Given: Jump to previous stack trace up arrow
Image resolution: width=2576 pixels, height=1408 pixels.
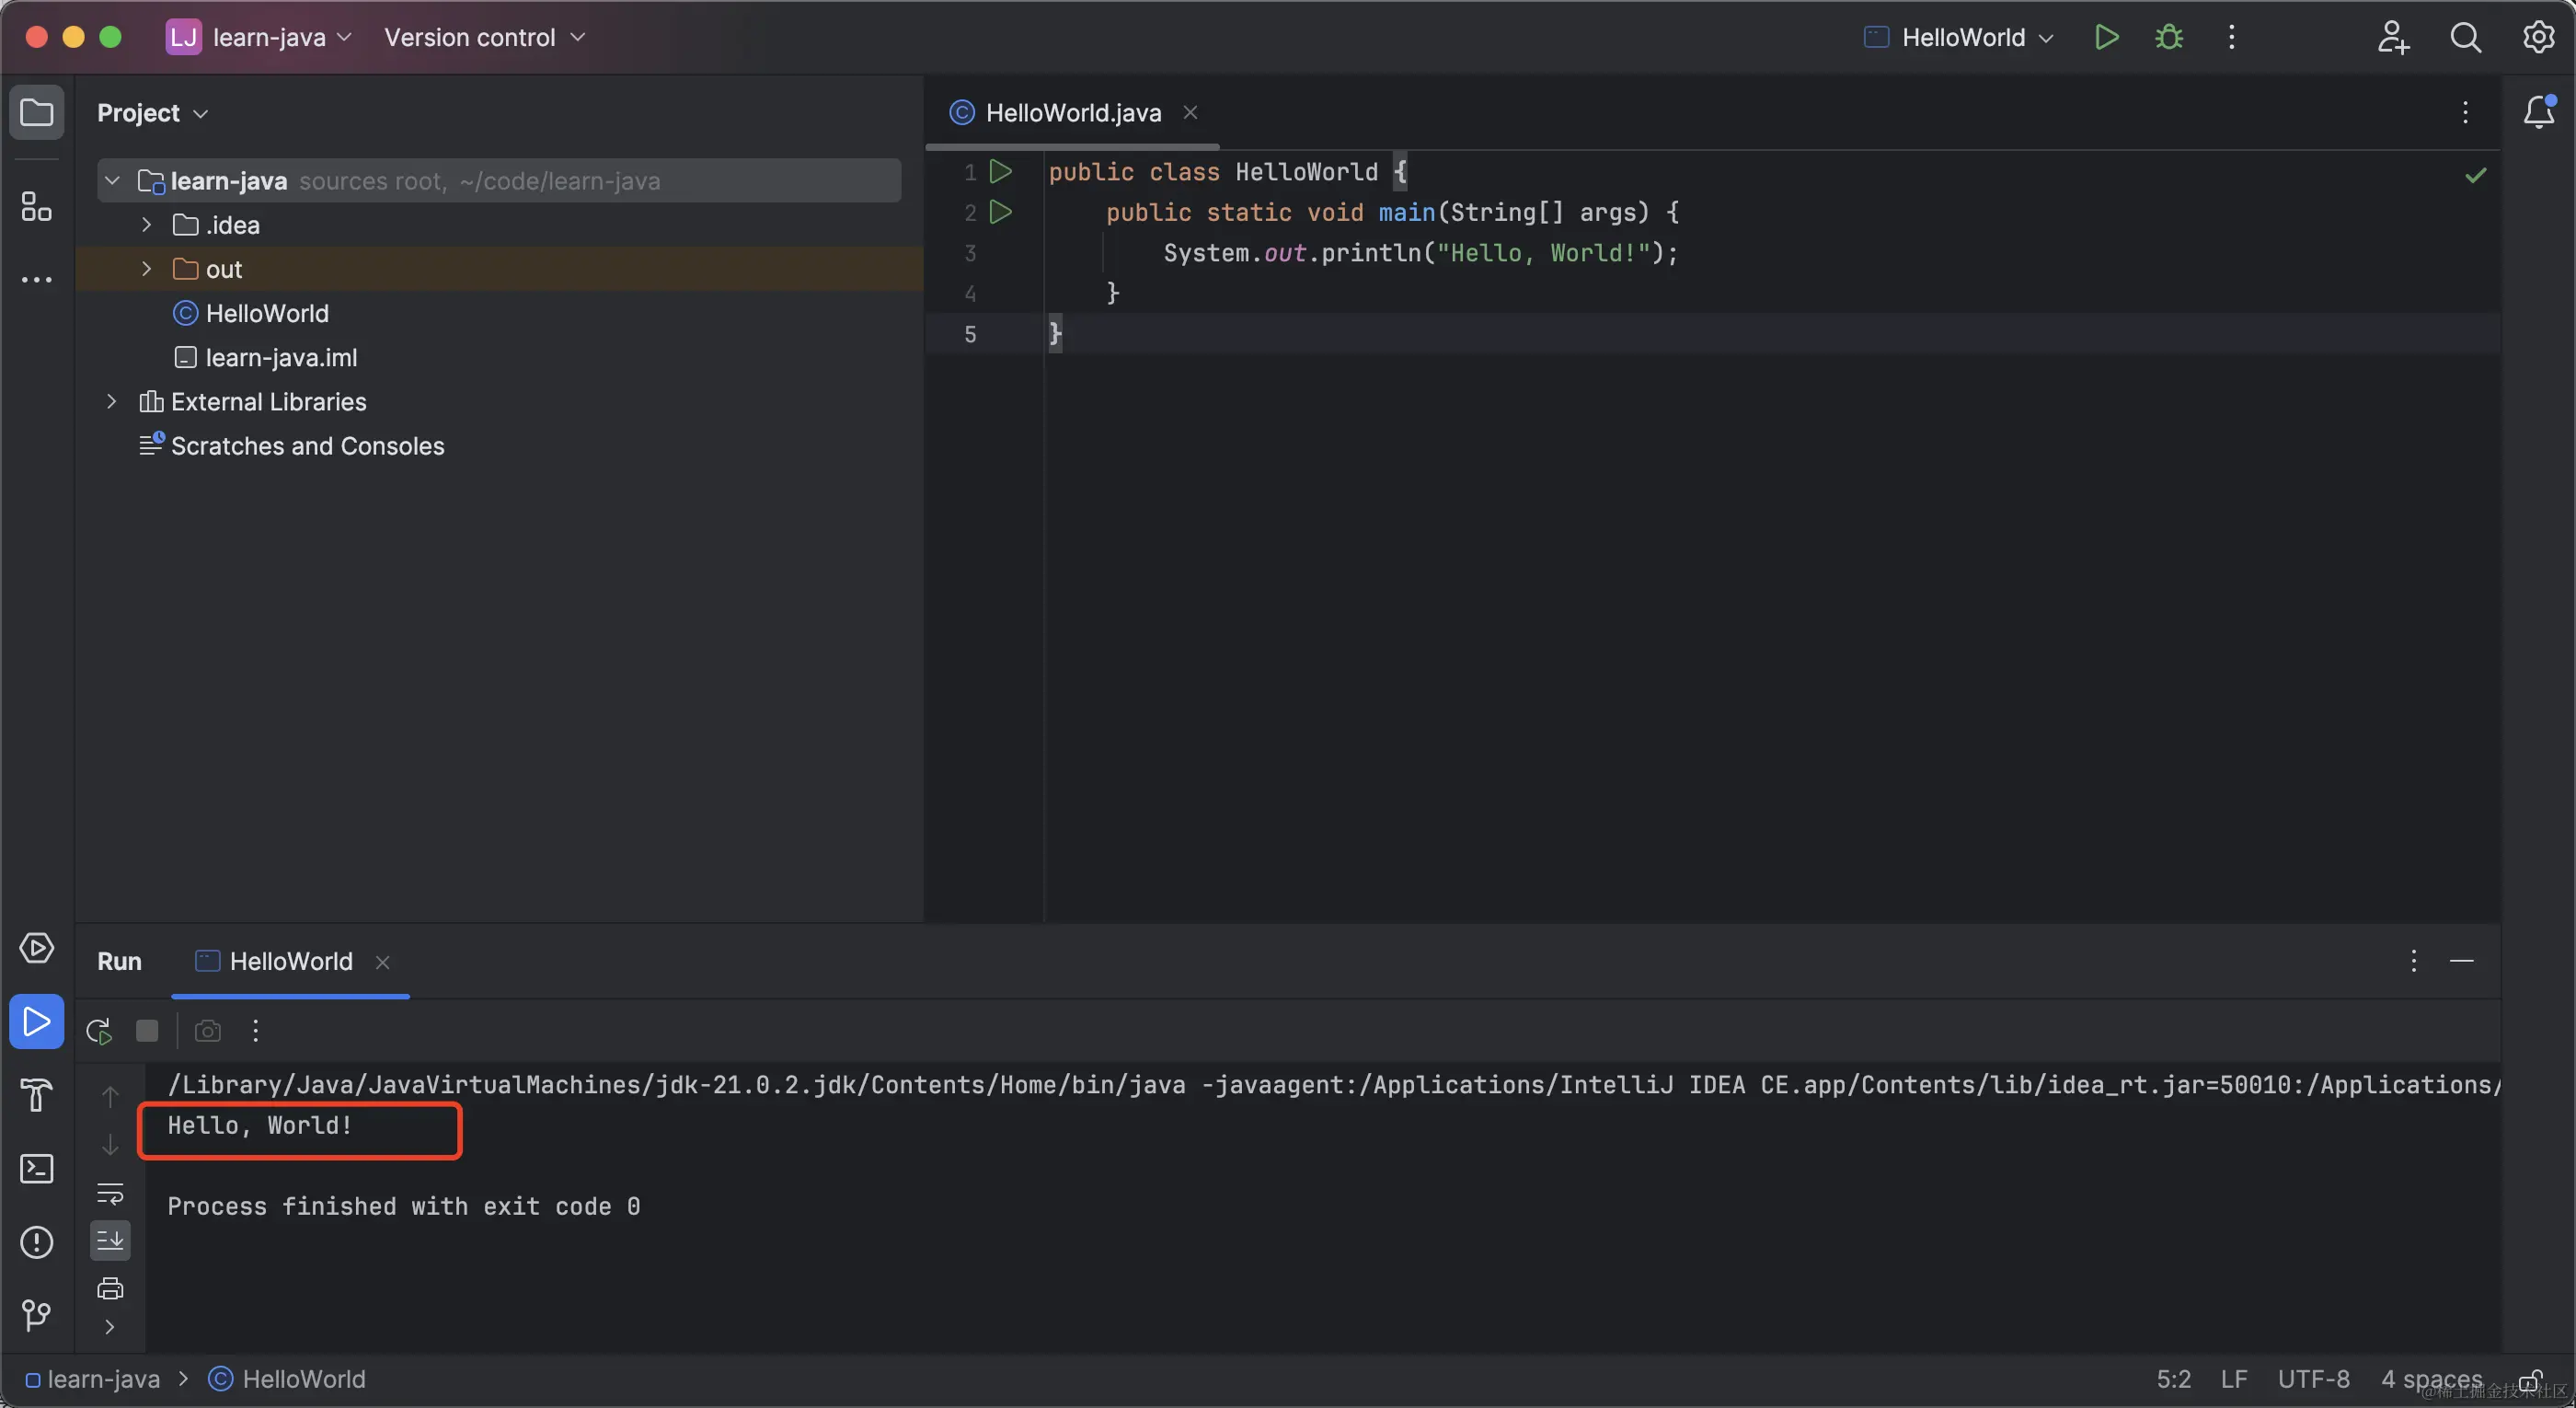Looking at the screenshot, I should click(110, 1097).
